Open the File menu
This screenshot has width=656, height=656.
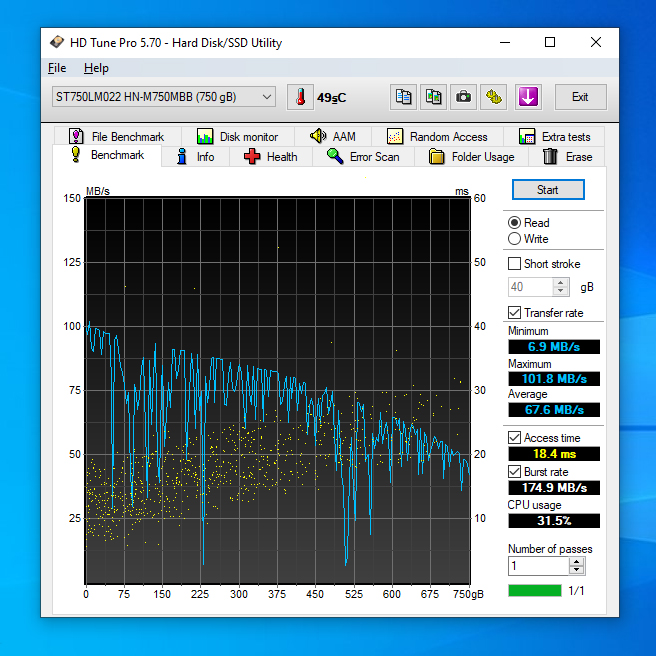[x=57, y=68]
